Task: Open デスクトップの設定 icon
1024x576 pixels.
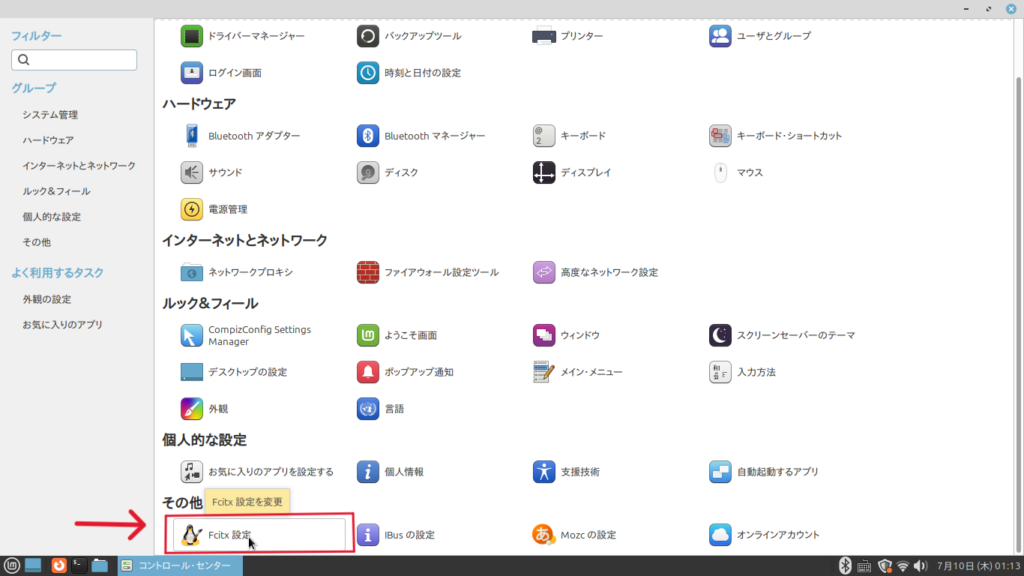Action: (x=191, y=372)
